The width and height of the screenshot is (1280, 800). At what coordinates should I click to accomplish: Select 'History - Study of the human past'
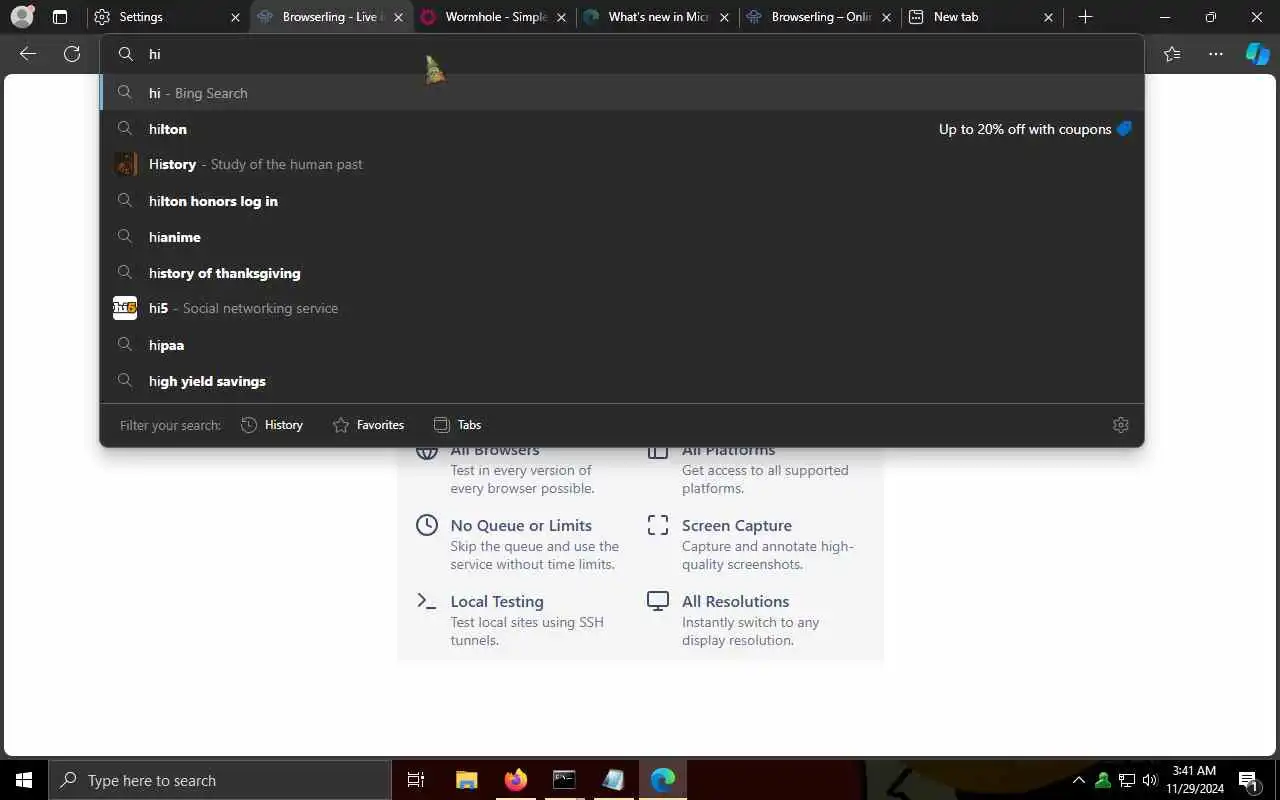click(x=622, y=164)
